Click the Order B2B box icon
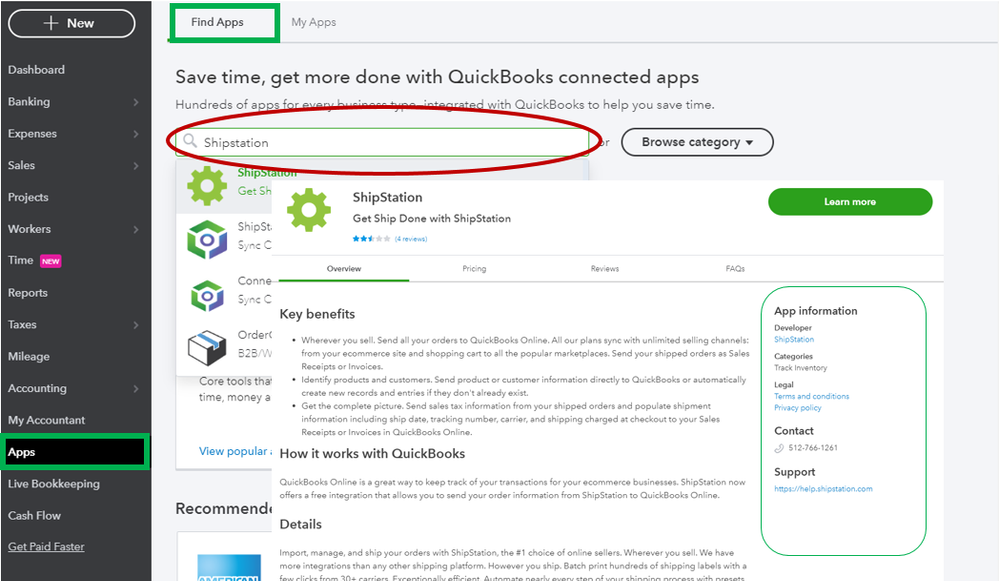Viewport: 999px width, 581px height. 207,348
